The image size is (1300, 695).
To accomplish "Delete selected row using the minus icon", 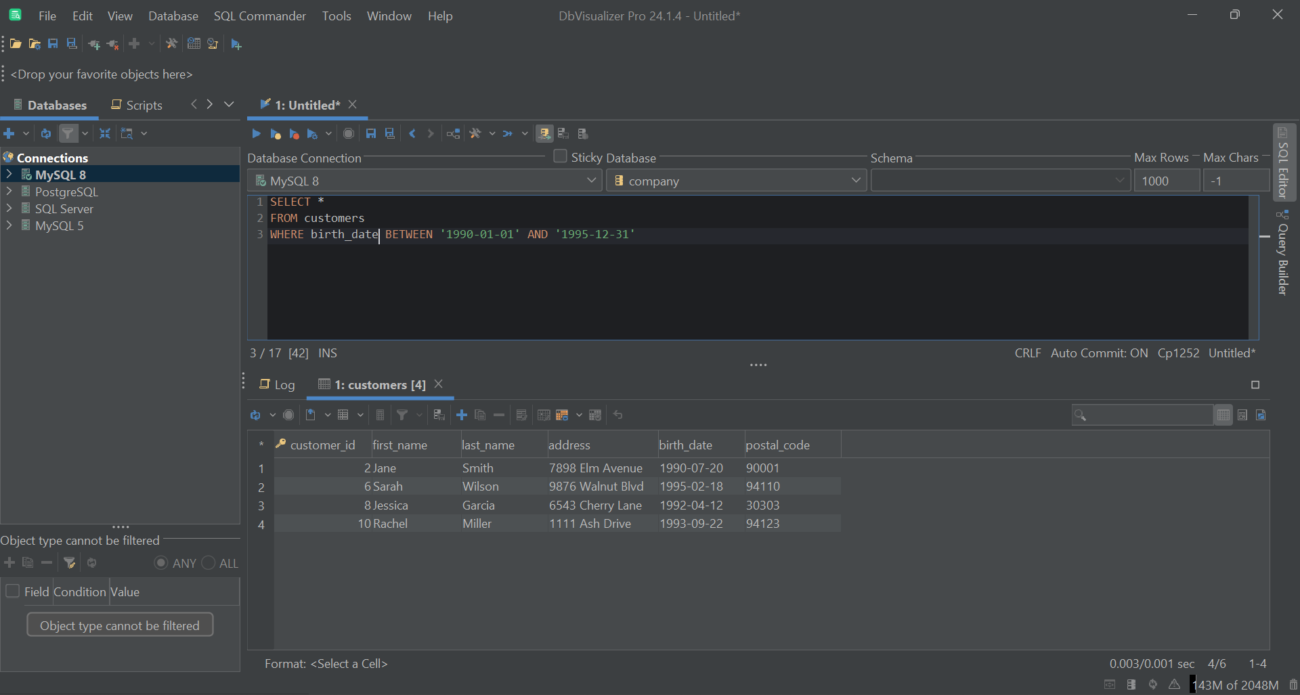I will coord(499,414).
